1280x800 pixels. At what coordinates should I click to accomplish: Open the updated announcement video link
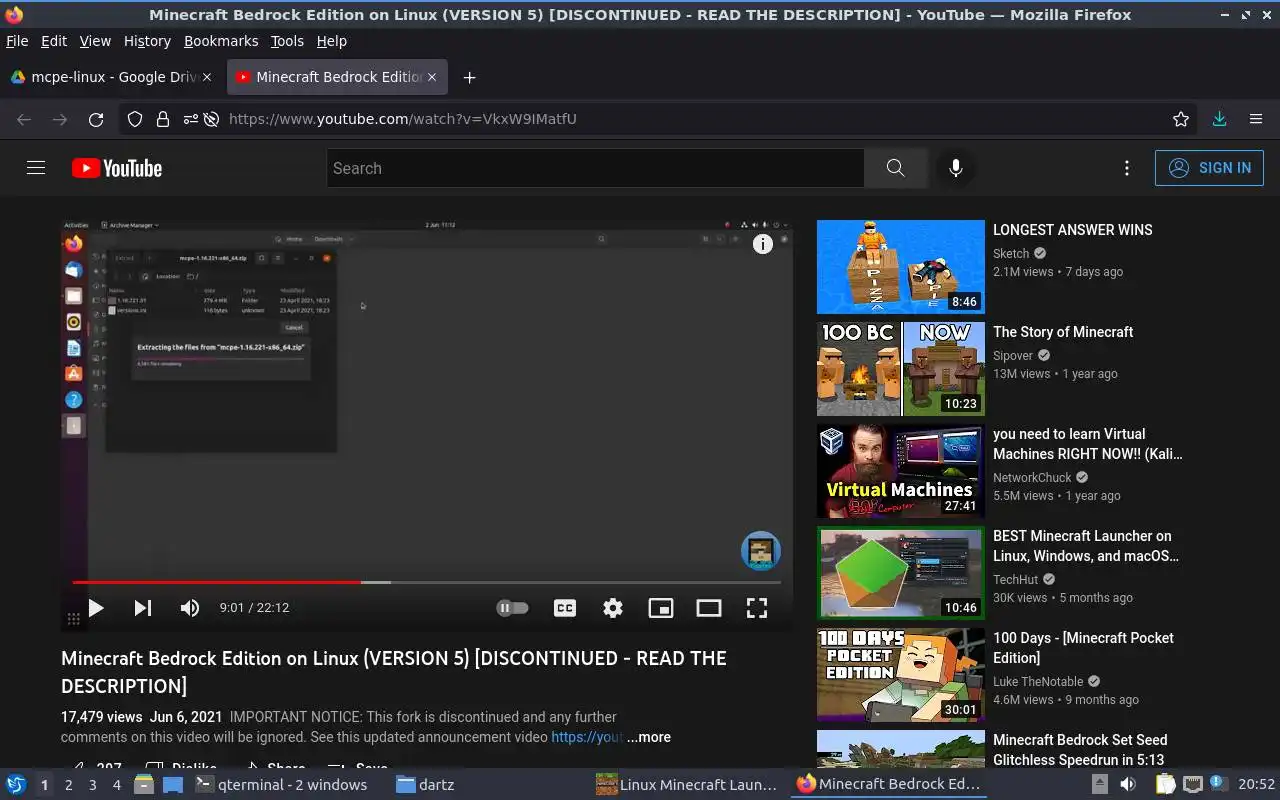[x=587, y=737]
